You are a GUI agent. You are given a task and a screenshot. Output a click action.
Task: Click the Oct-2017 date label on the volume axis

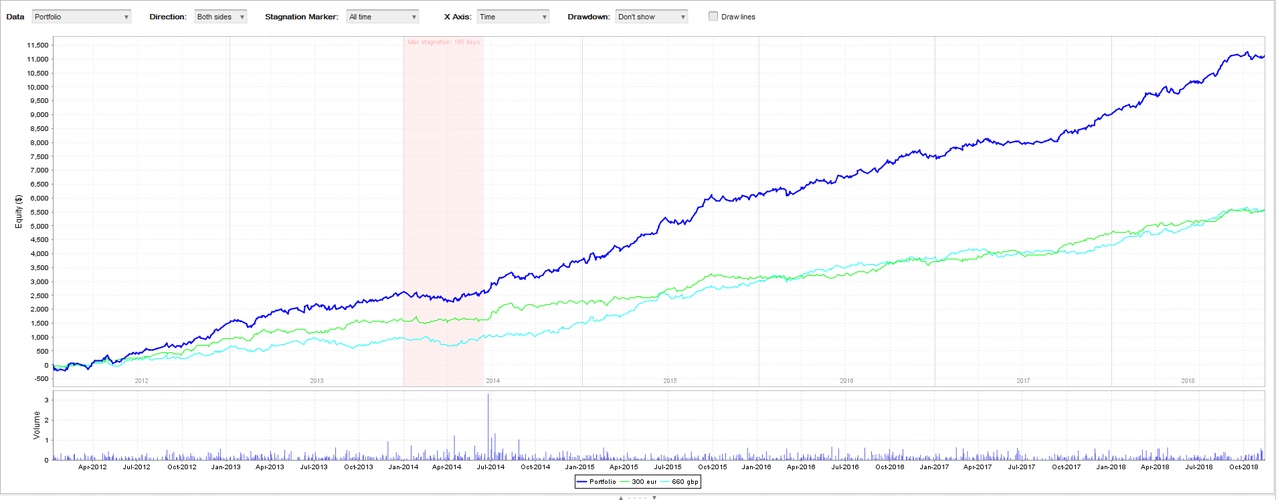pyautogui.click(x=1065, y=466)
